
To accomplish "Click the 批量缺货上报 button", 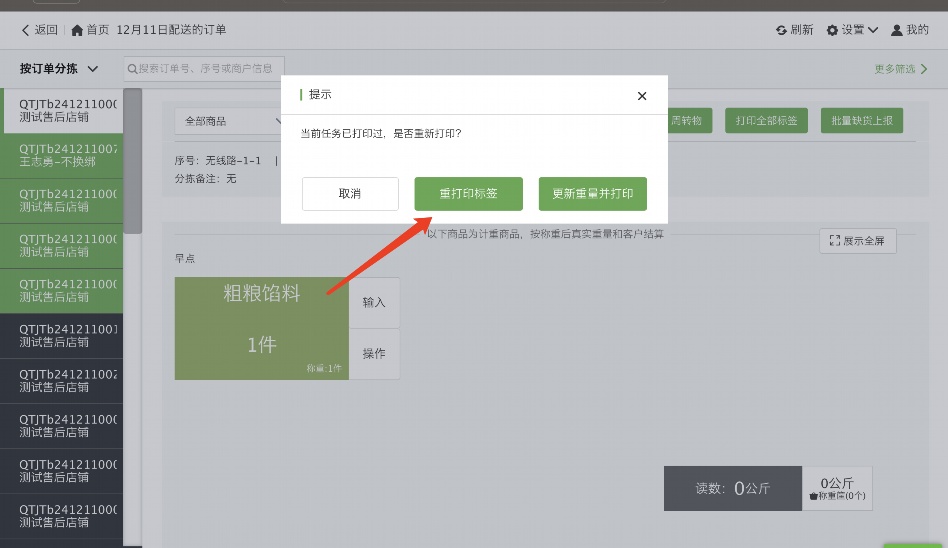I will (x=862, y=121).
